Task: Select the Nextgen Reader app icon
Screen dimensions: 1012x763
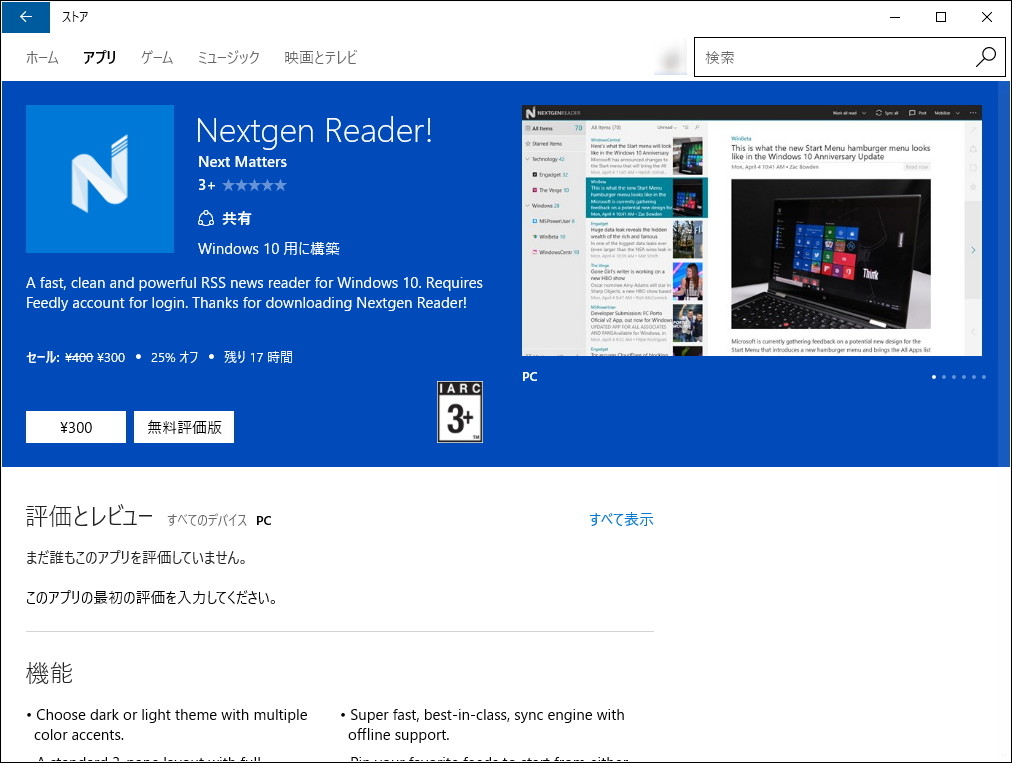Action: point(99,179)
